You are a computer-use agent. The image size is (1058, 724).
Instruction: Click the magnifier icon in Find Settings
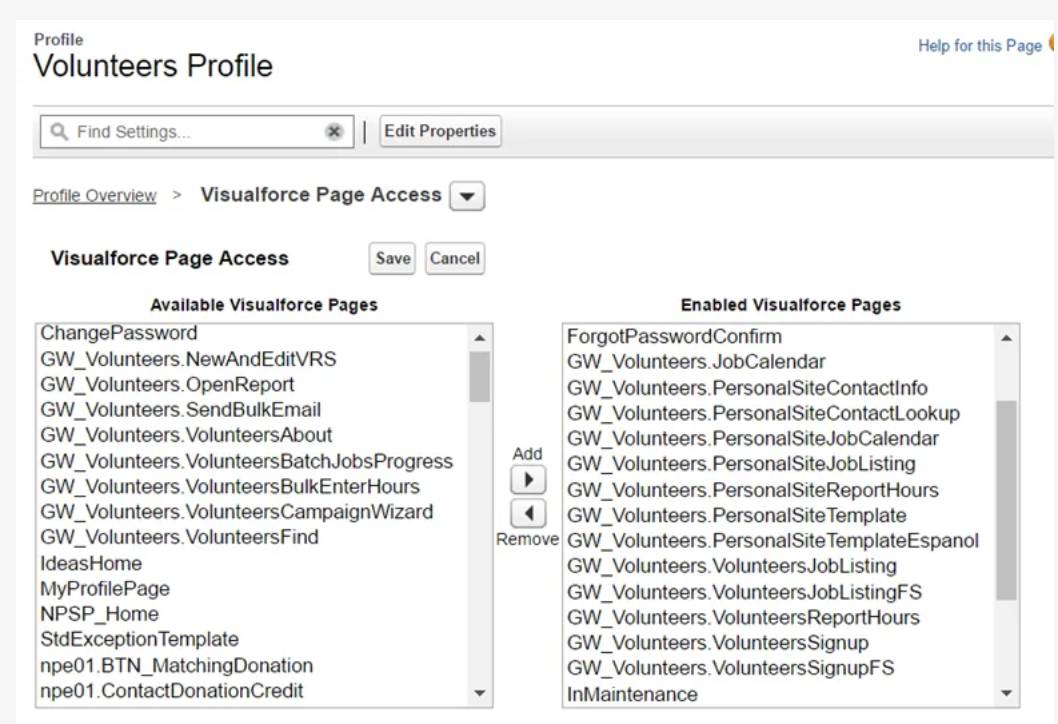(x=59, y=132)
